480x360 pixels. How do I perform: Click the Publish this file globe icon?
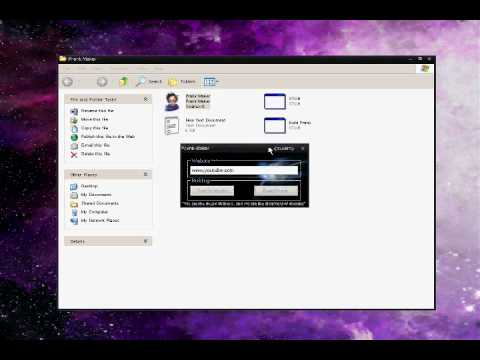[74, 137]
